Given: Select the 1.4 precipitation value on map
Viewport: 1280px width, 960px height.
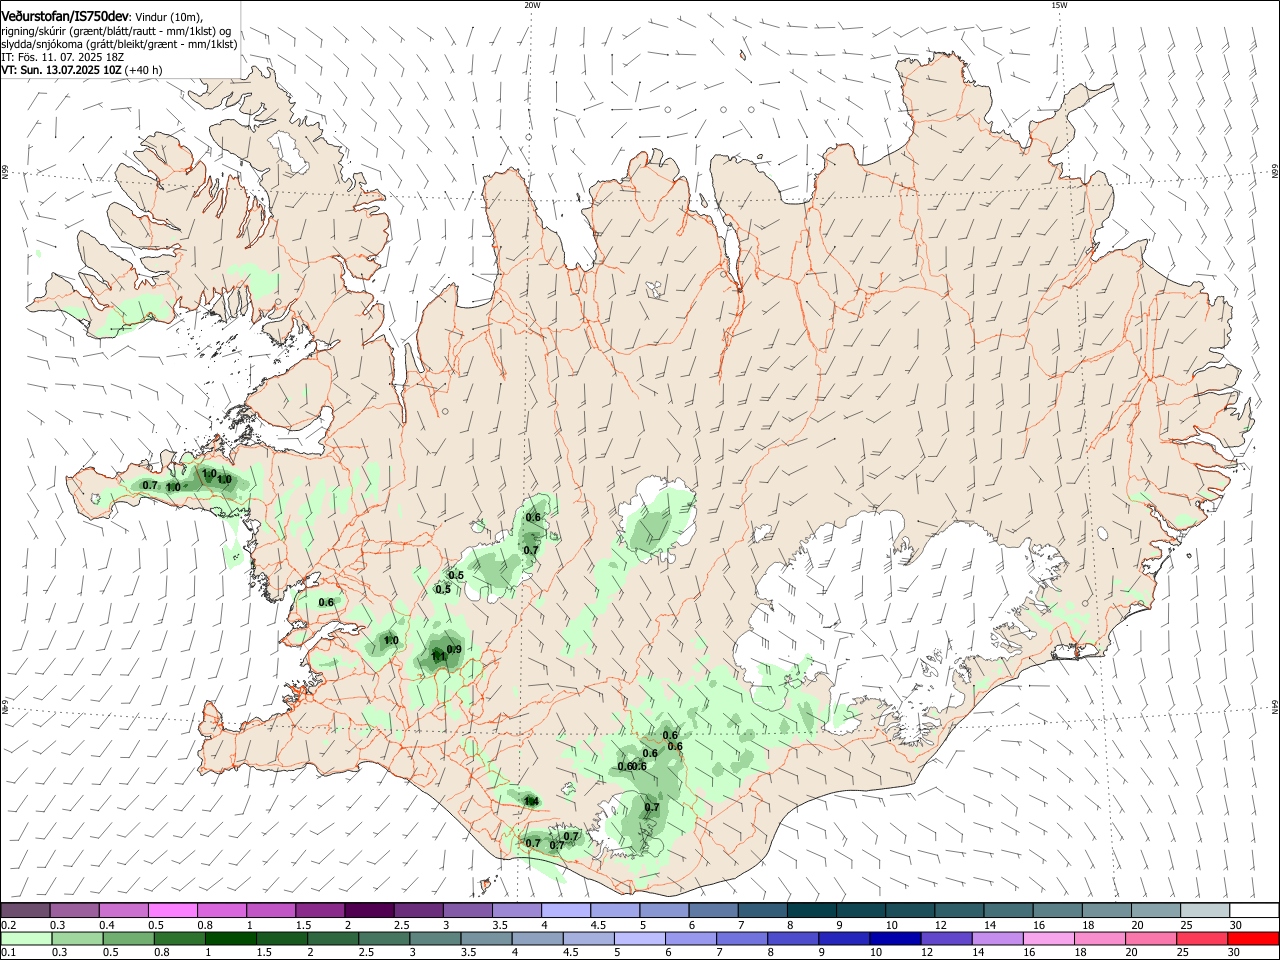Looking at the screenshot, I should click(x=532, y=801).
